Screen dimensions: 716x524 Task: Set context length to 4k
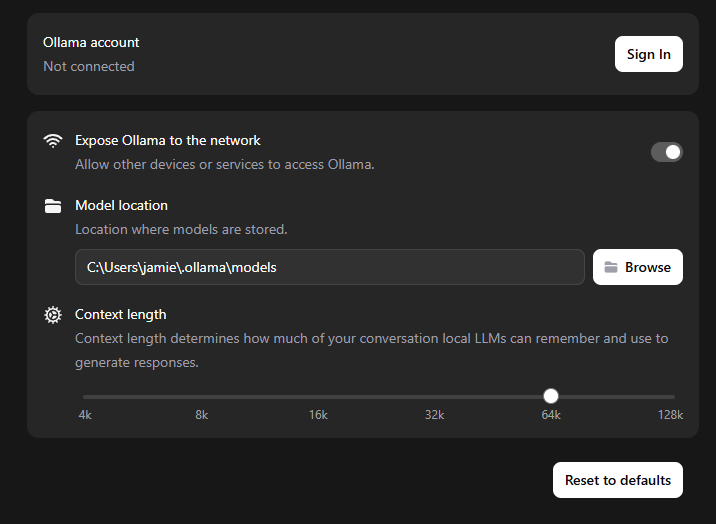(x=85, y=397)
